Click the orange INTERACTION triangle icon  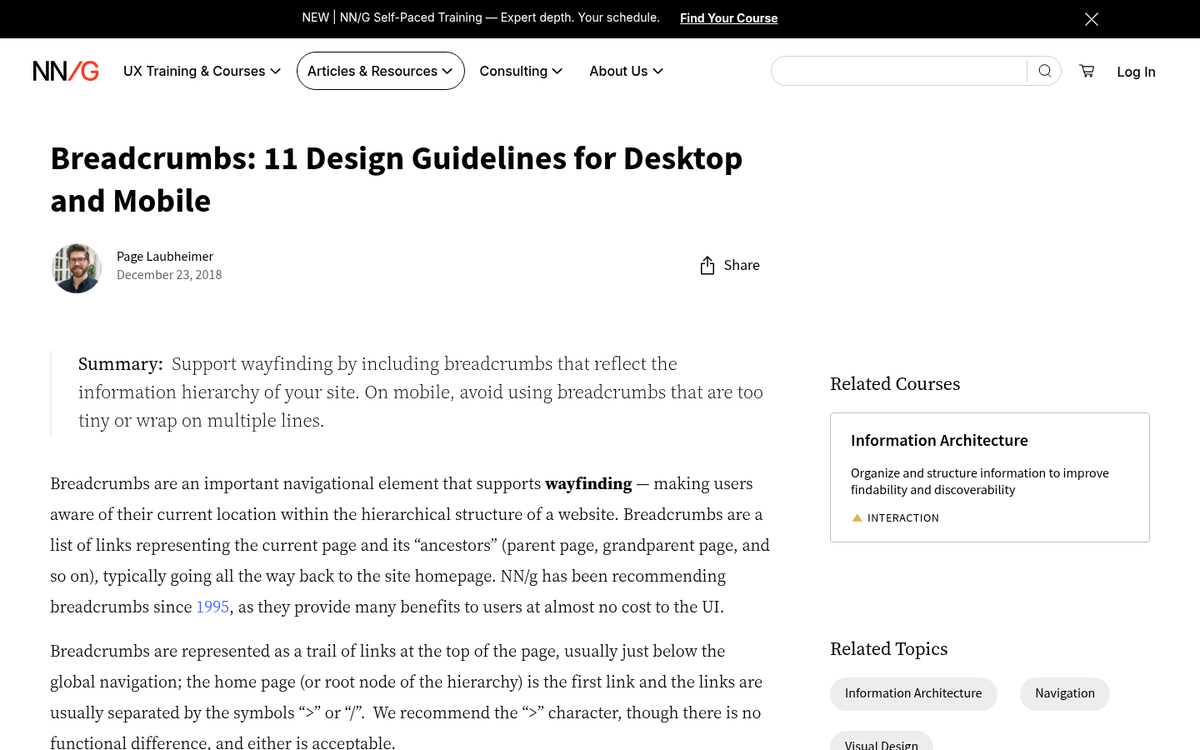(857, 517)
